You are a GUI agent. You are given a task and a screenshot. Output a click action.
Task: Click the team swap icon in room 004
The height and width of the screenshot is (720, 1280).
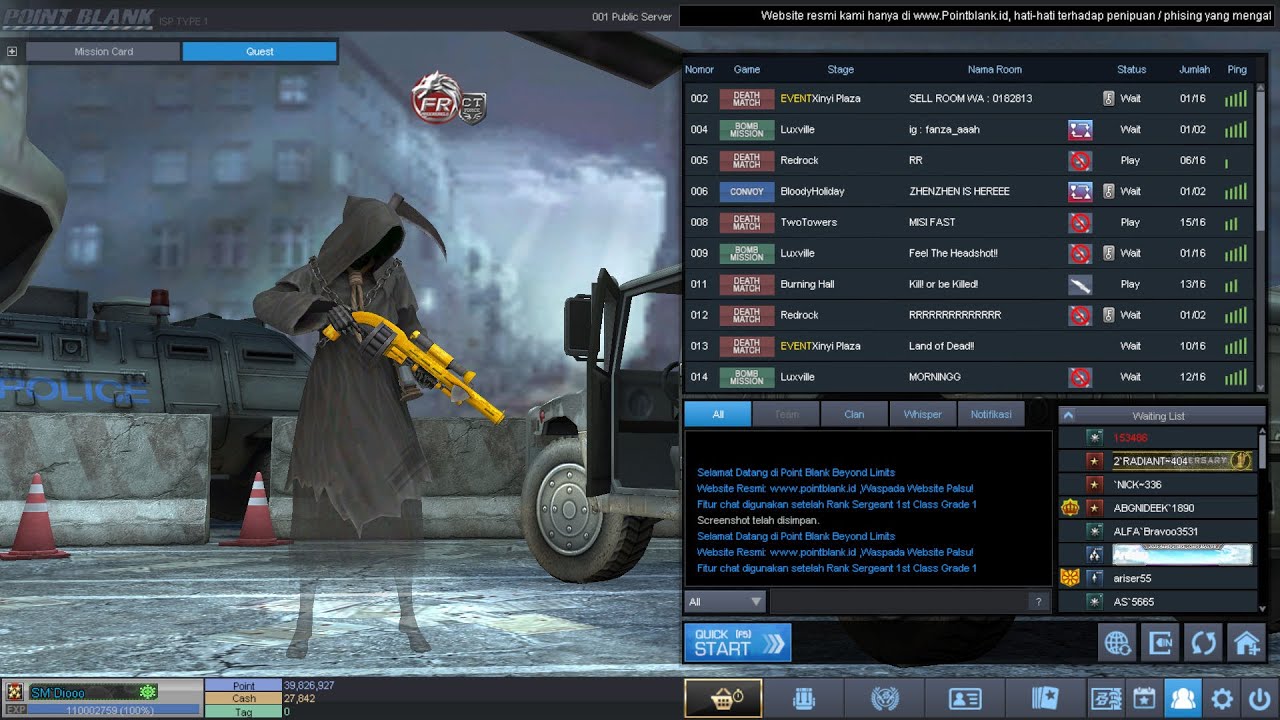[1080, 129]
